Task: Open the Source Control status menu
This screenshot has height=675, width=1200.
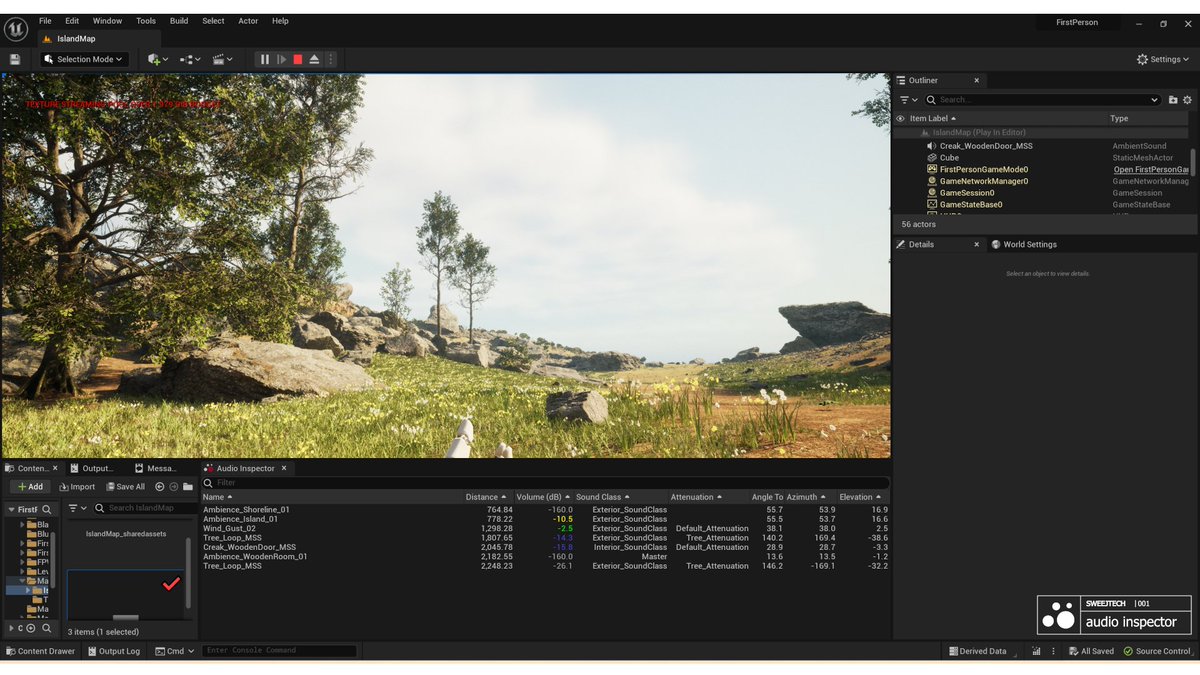Action: click(x=1157, y=651)
